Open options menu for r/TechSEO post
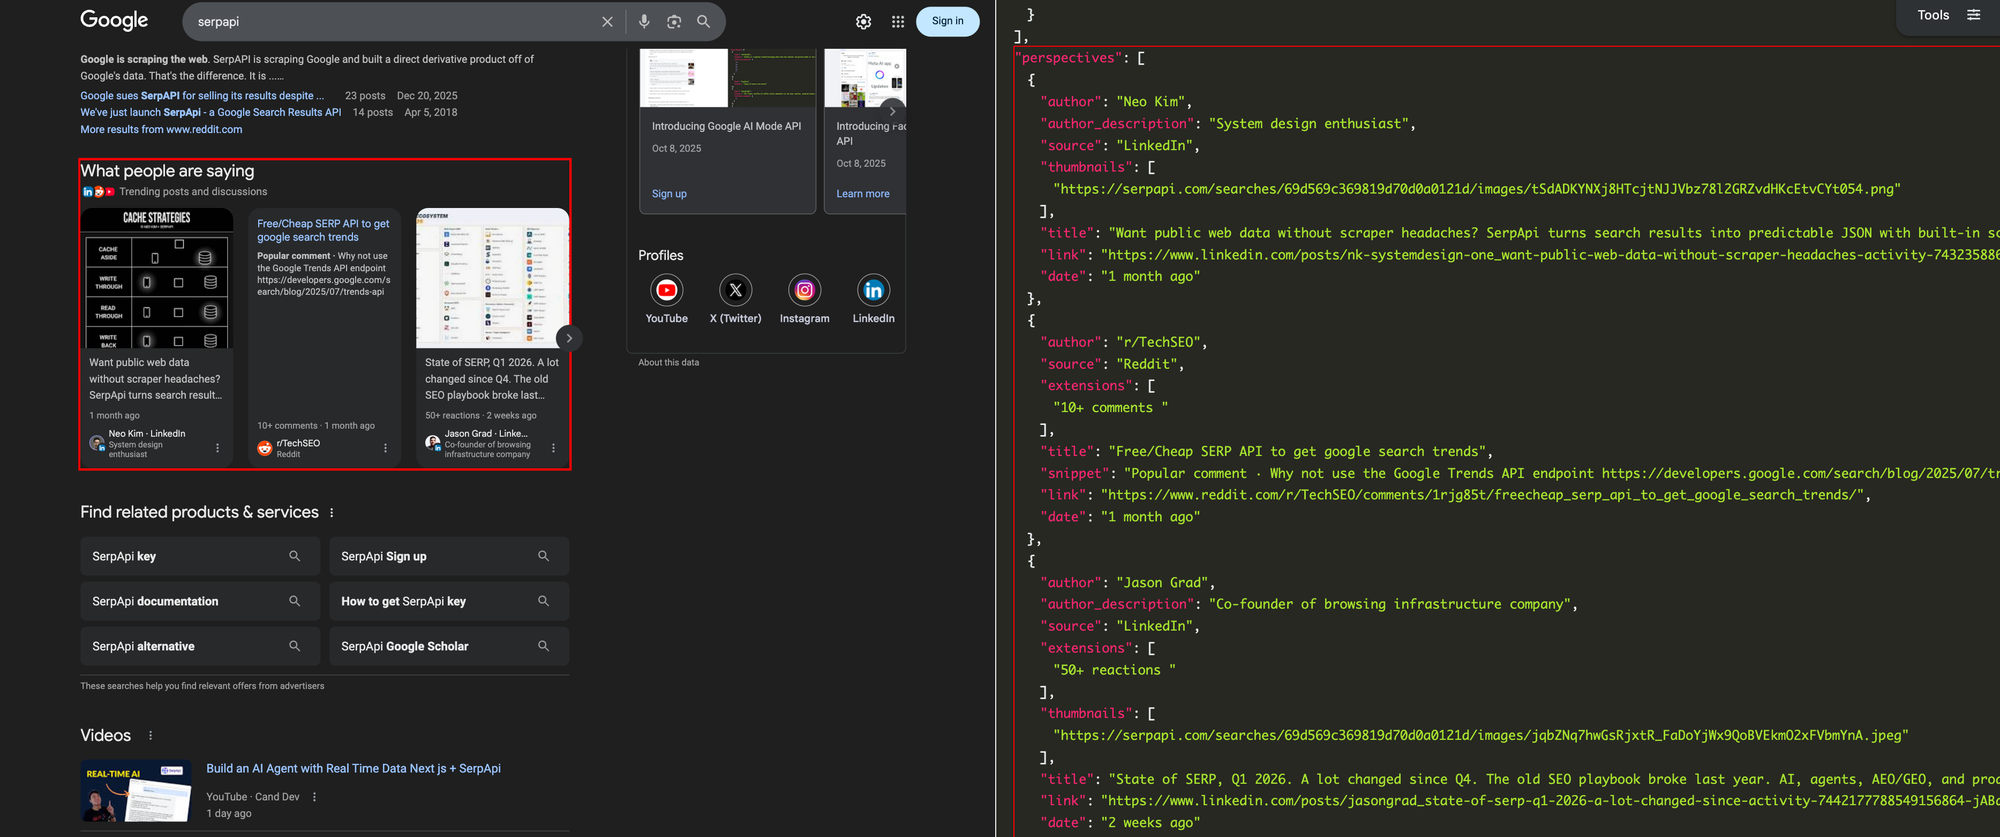Image resolution: width=2000 pixels, height=837 pixels. pos(385,448)
